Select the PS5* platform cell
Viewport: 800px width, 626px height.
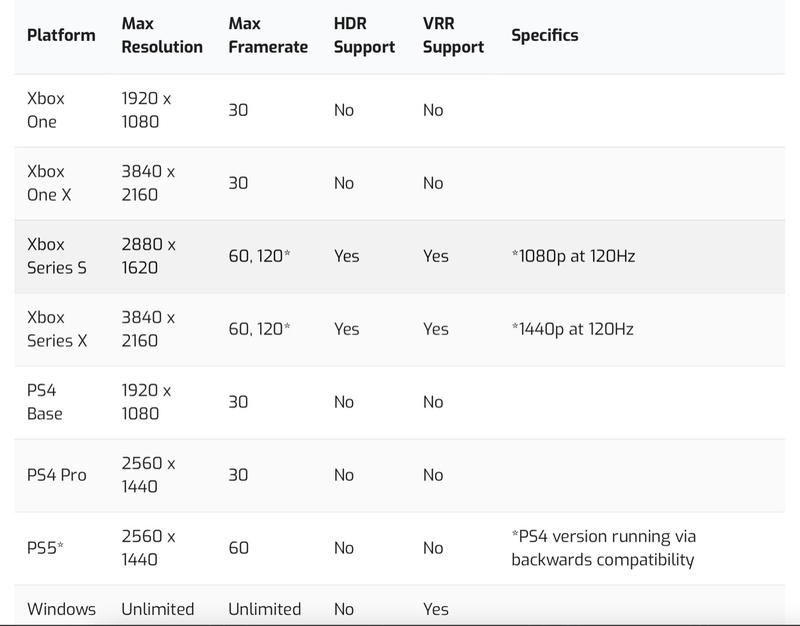tap(45, 548)
